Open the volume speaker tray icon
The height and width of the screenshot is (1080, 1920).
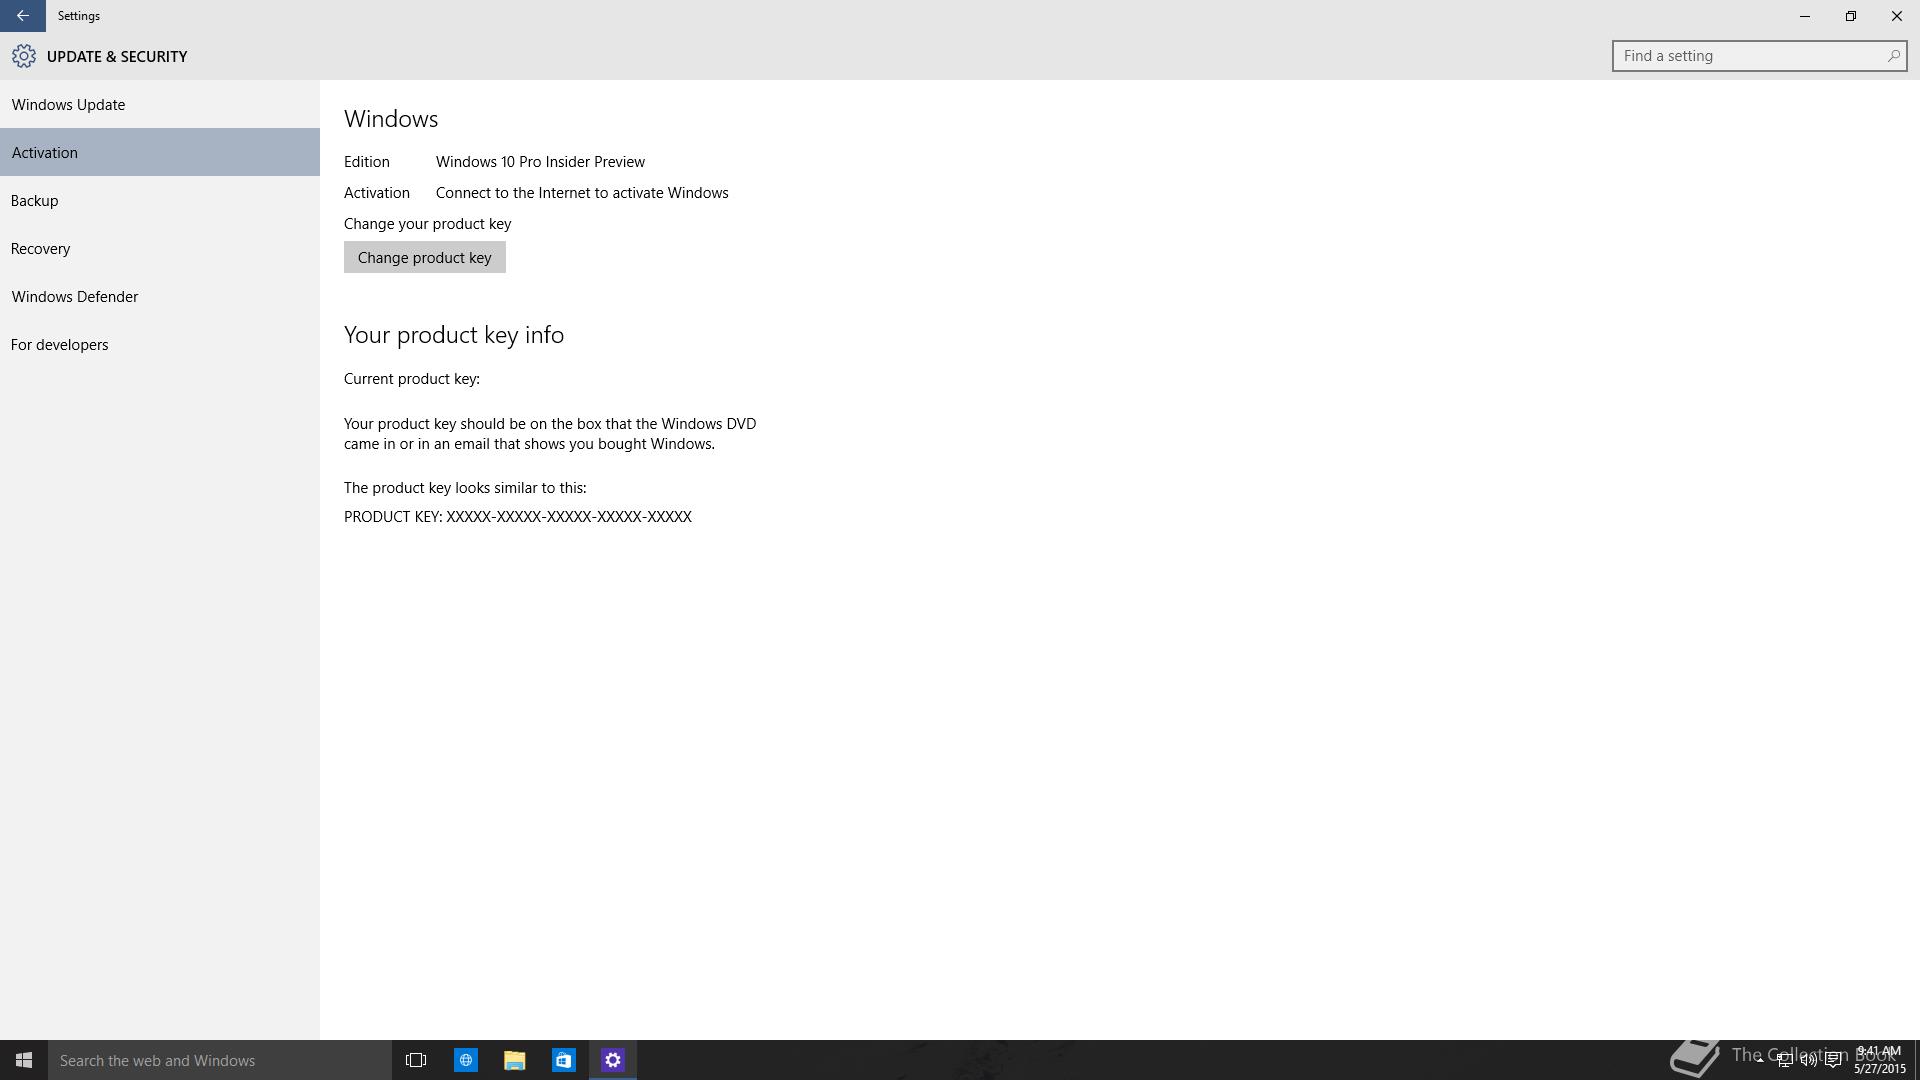(1808, 1060)
